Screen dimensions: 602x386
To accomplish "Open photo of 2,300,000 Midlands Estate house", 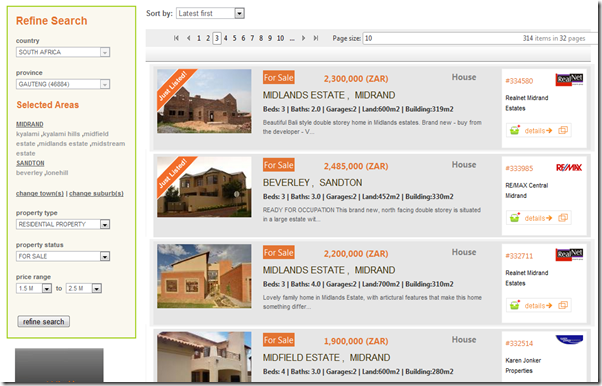I will point(204,101).
